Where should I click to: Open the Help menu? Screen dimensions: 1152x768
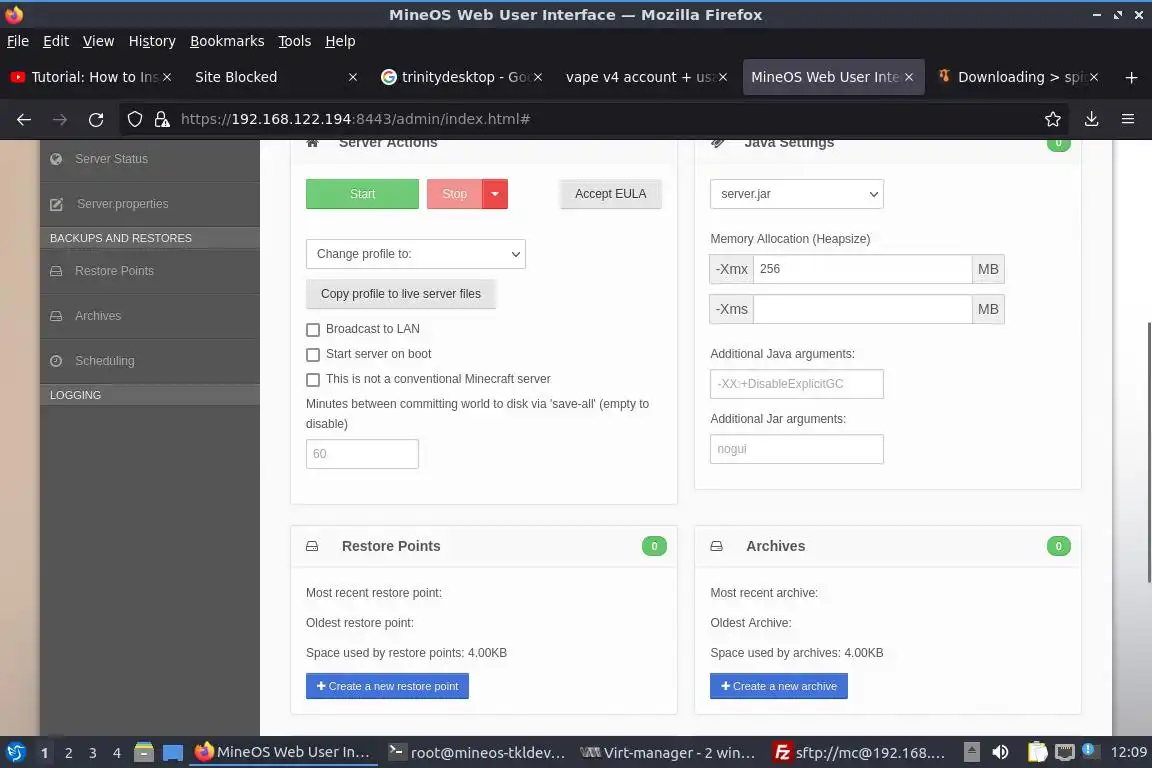(x=340, y=41)
